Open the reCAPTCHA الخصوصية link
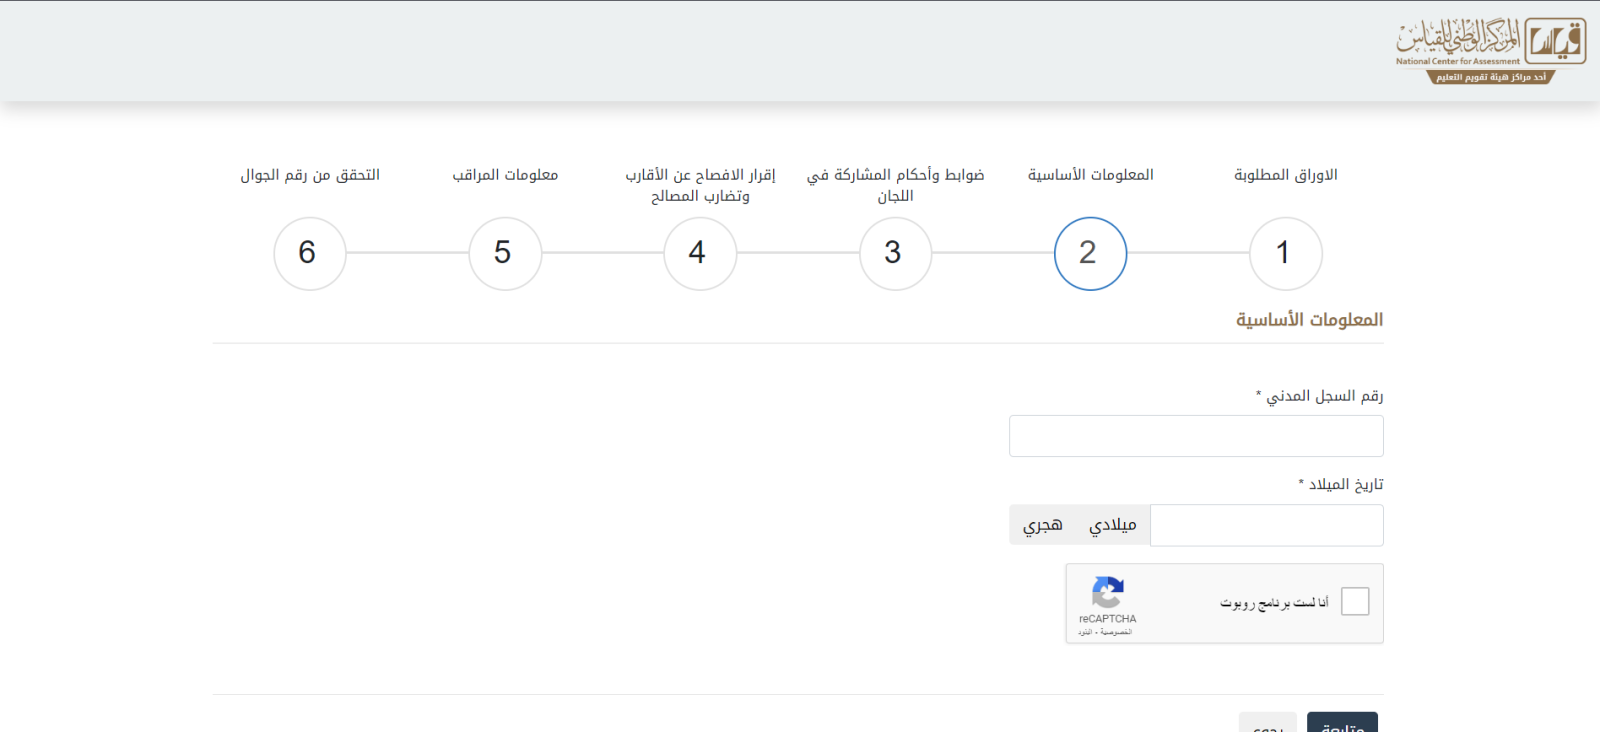The width and height of the screenshot is (1600, 732). point(1116,632)
